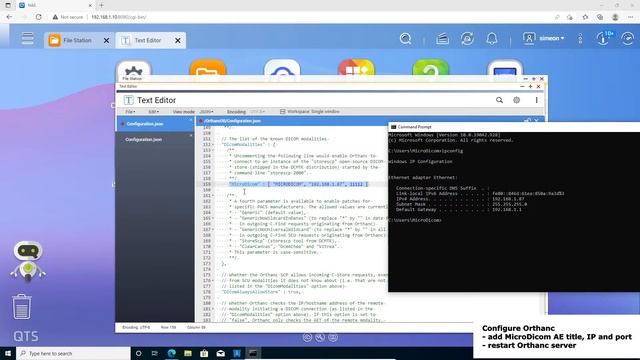This screenshot has height=360, width=640.
Task: Close the first Configuration.json sidebar file
Action: click(x=190, y=120)
